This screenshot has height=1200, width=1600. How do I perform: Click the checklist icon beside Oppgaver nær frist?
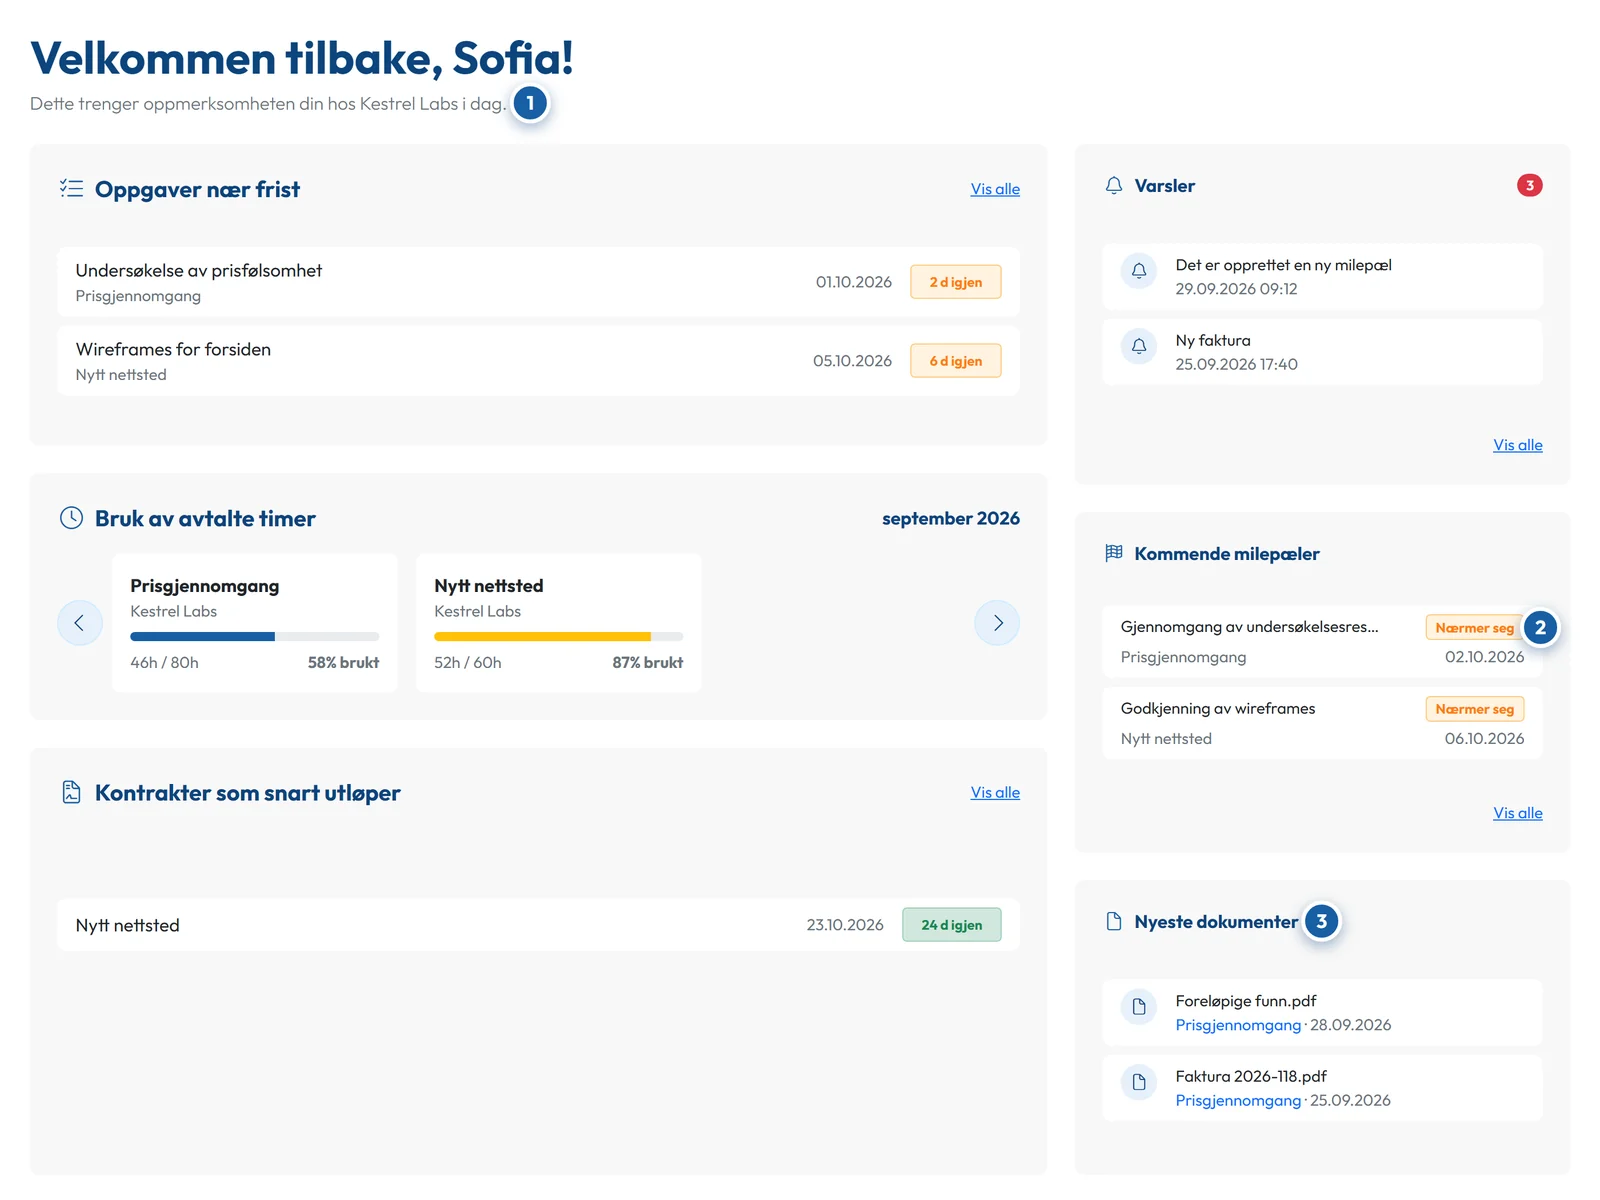tap(71, 188)
